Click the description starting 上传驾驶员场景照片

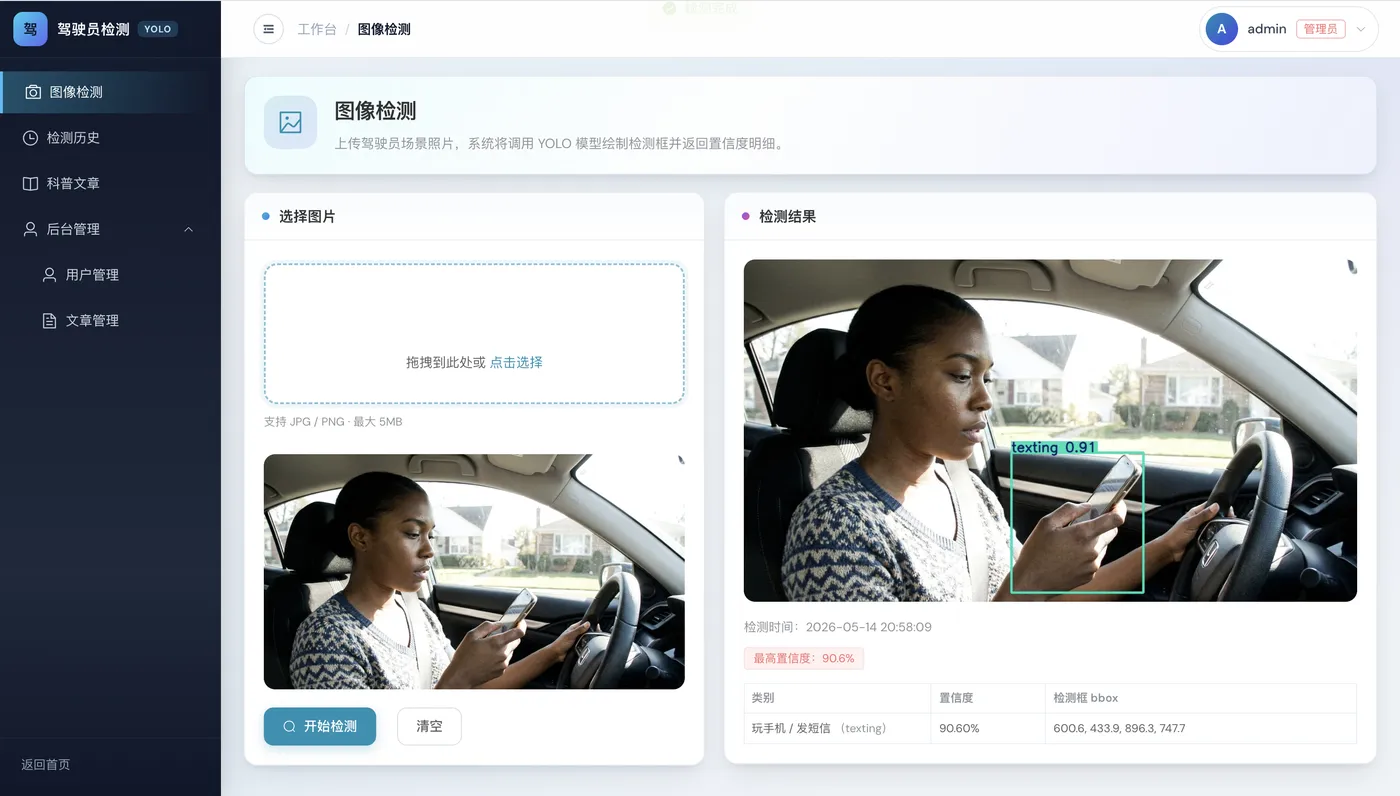point(561,143)
